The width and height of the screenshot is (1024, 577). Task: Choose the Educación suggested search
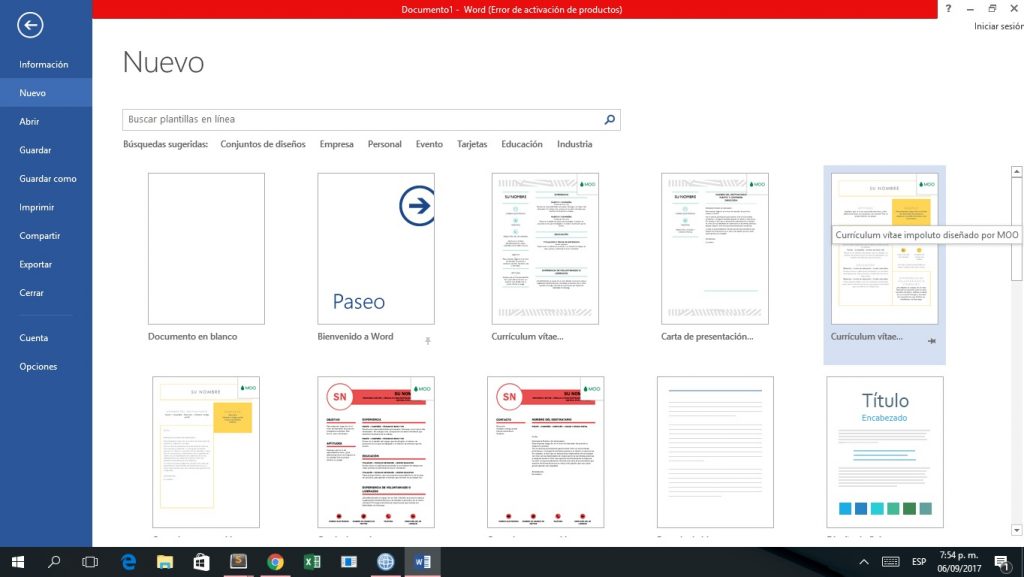pos(522,144)
